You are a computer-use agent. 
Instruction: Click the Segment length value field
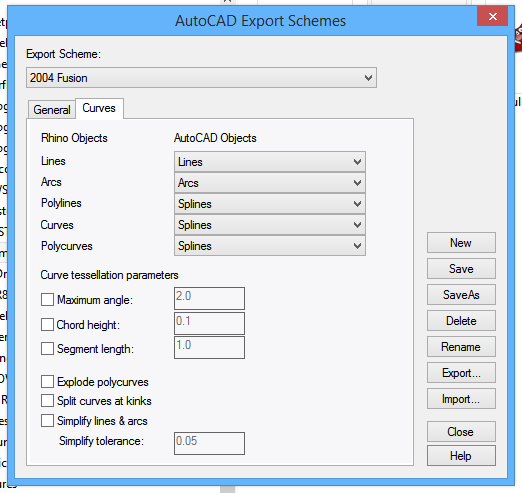(x=209, y=348)
